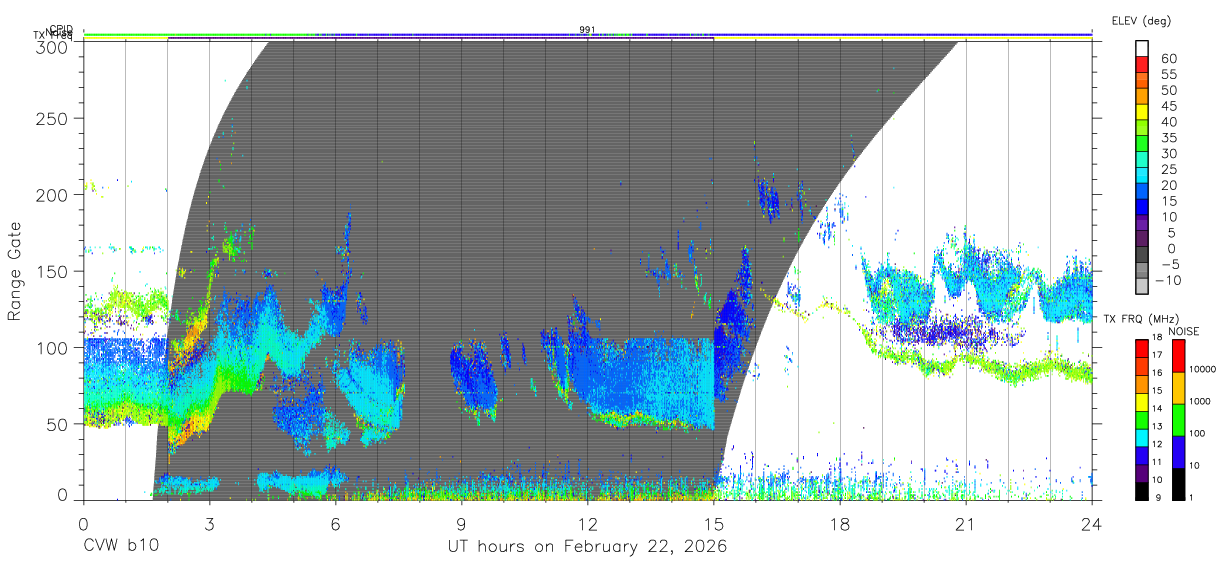
Task: Pick the green NOISE swatch between 1000 and 100
Action: coord(1181,420)
